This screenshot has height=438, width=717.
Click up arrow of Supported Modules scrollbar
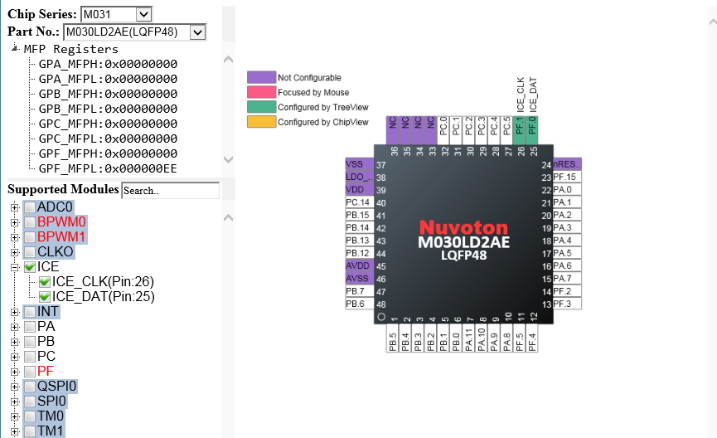click(x=228, y=218)
